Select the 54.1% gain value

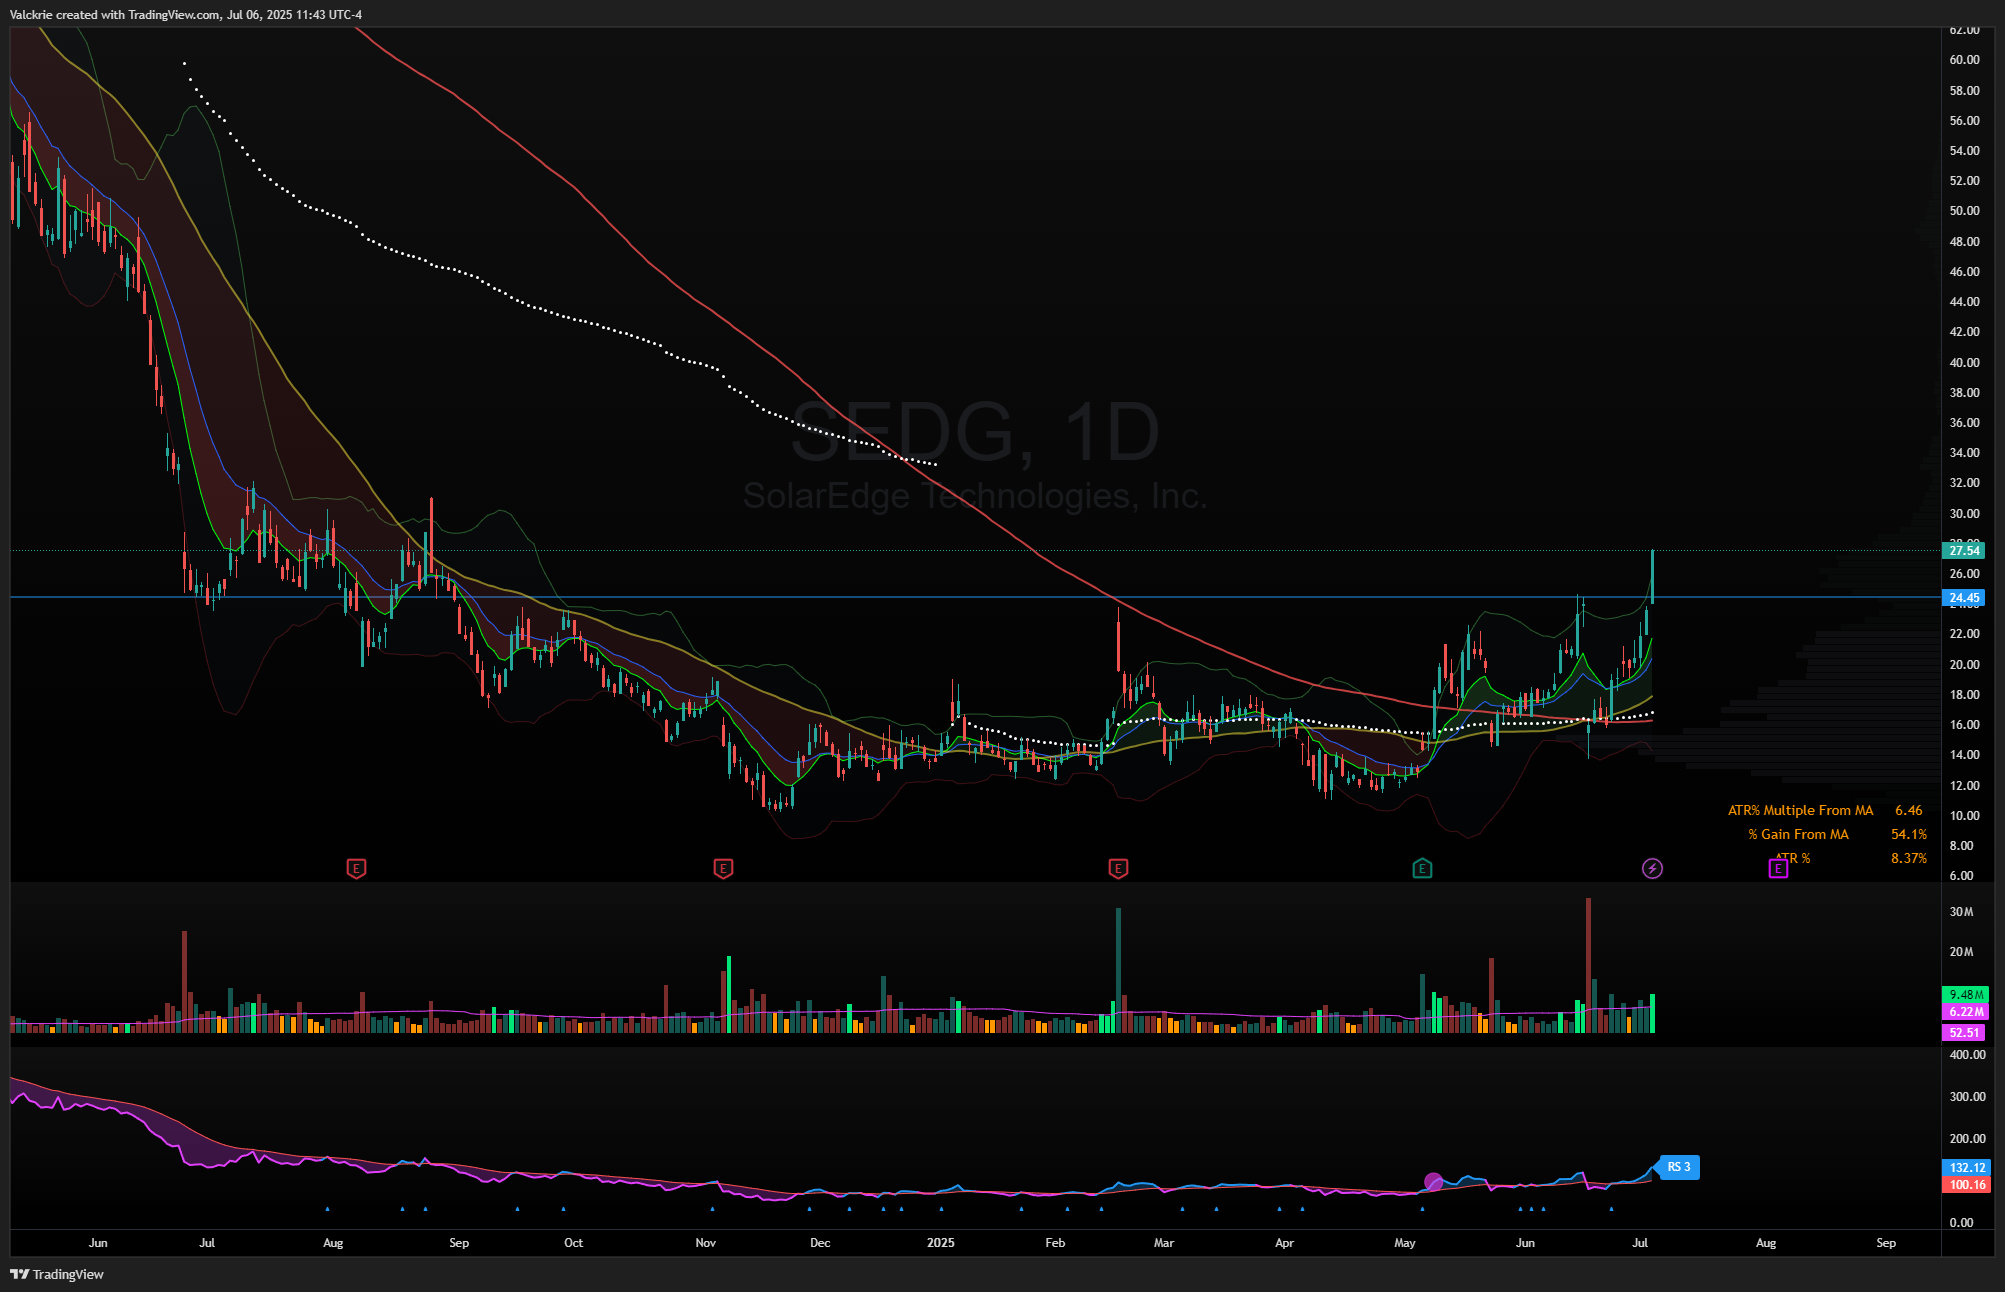pyautogui.click(x=1908, y=834)
